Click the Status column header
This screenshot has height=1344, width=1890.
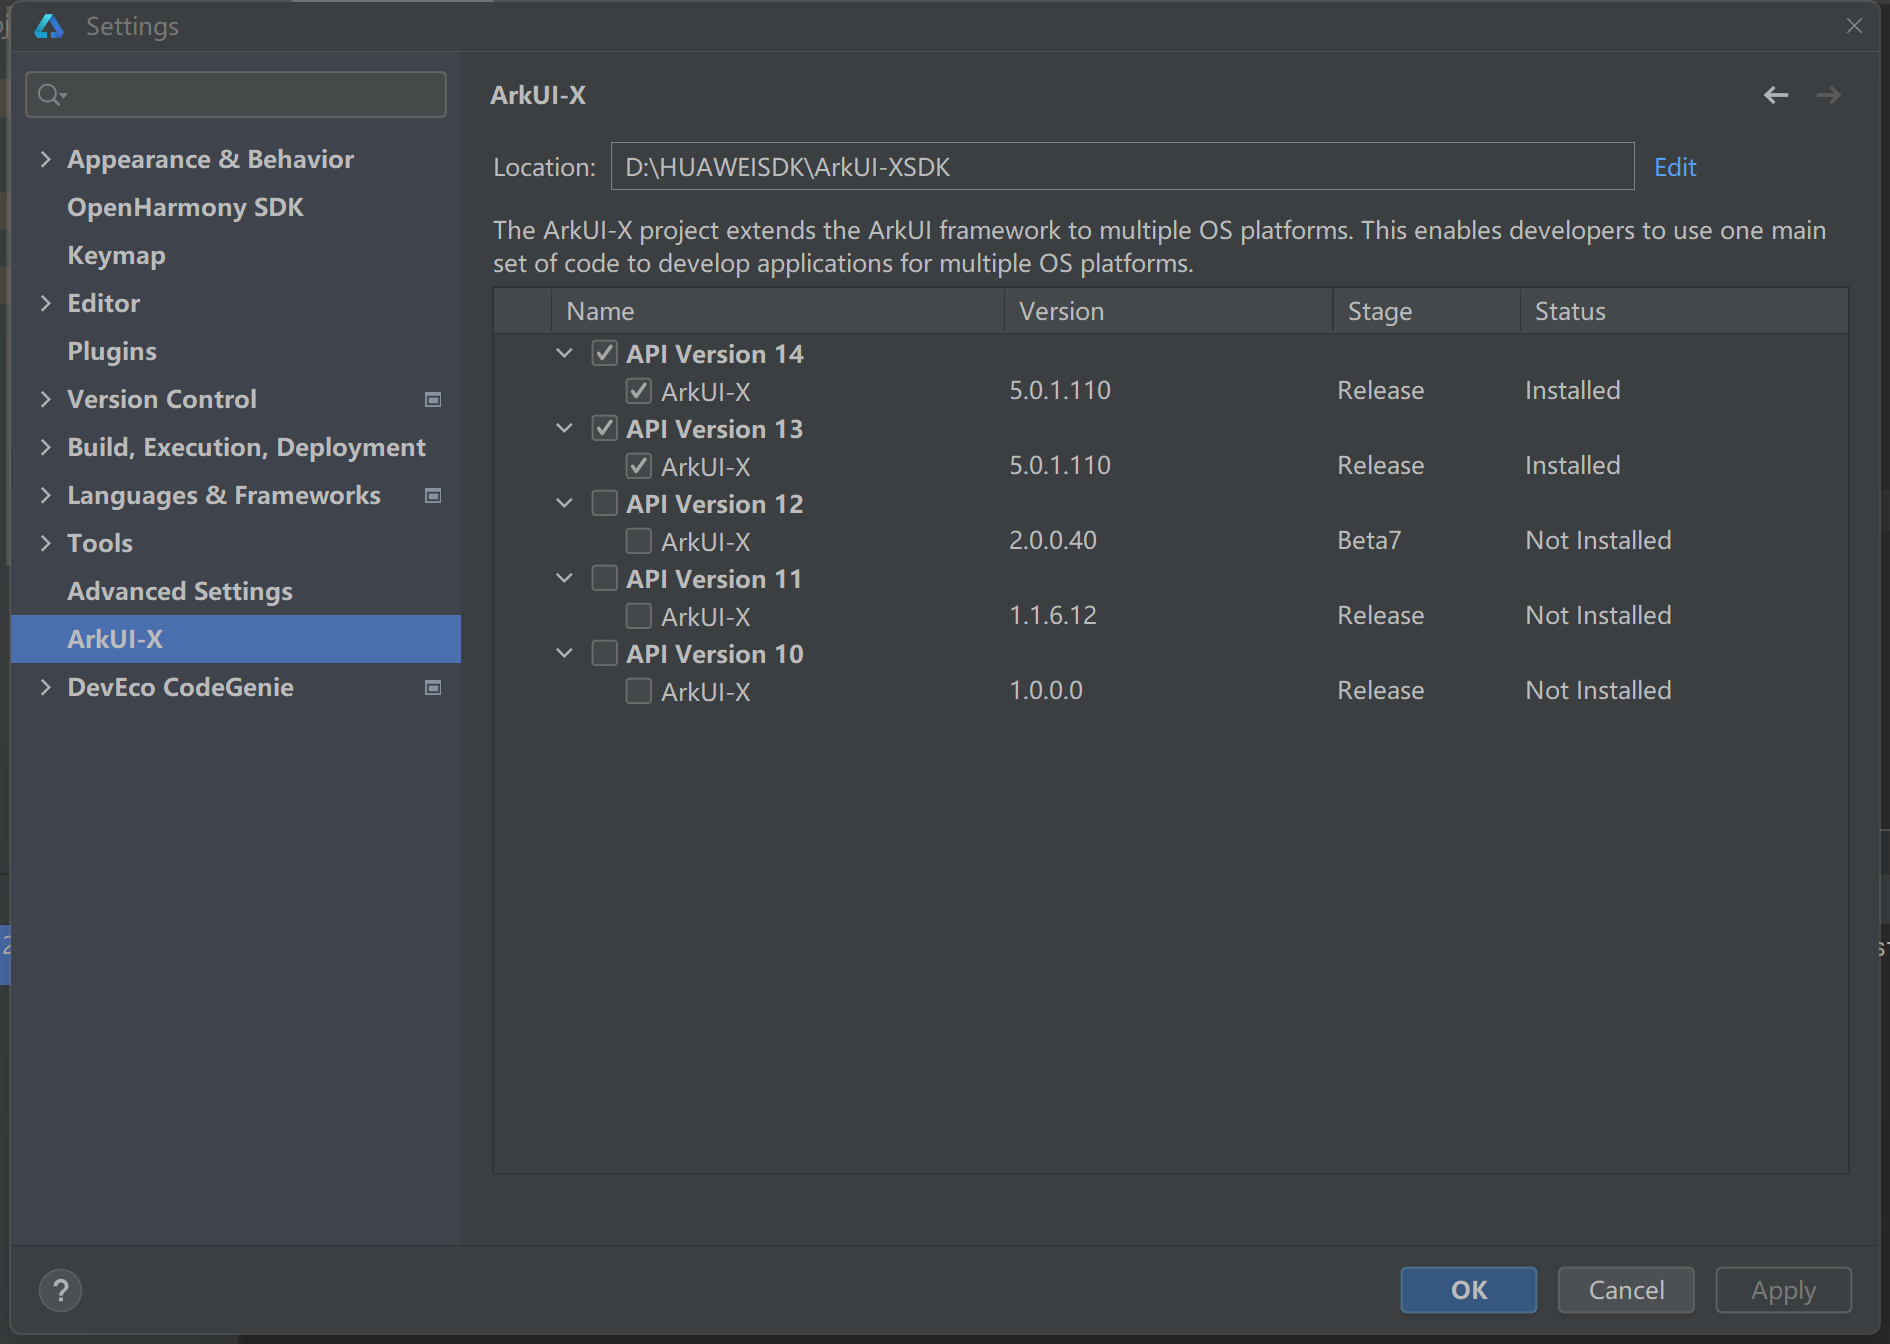pos(1684,311)
